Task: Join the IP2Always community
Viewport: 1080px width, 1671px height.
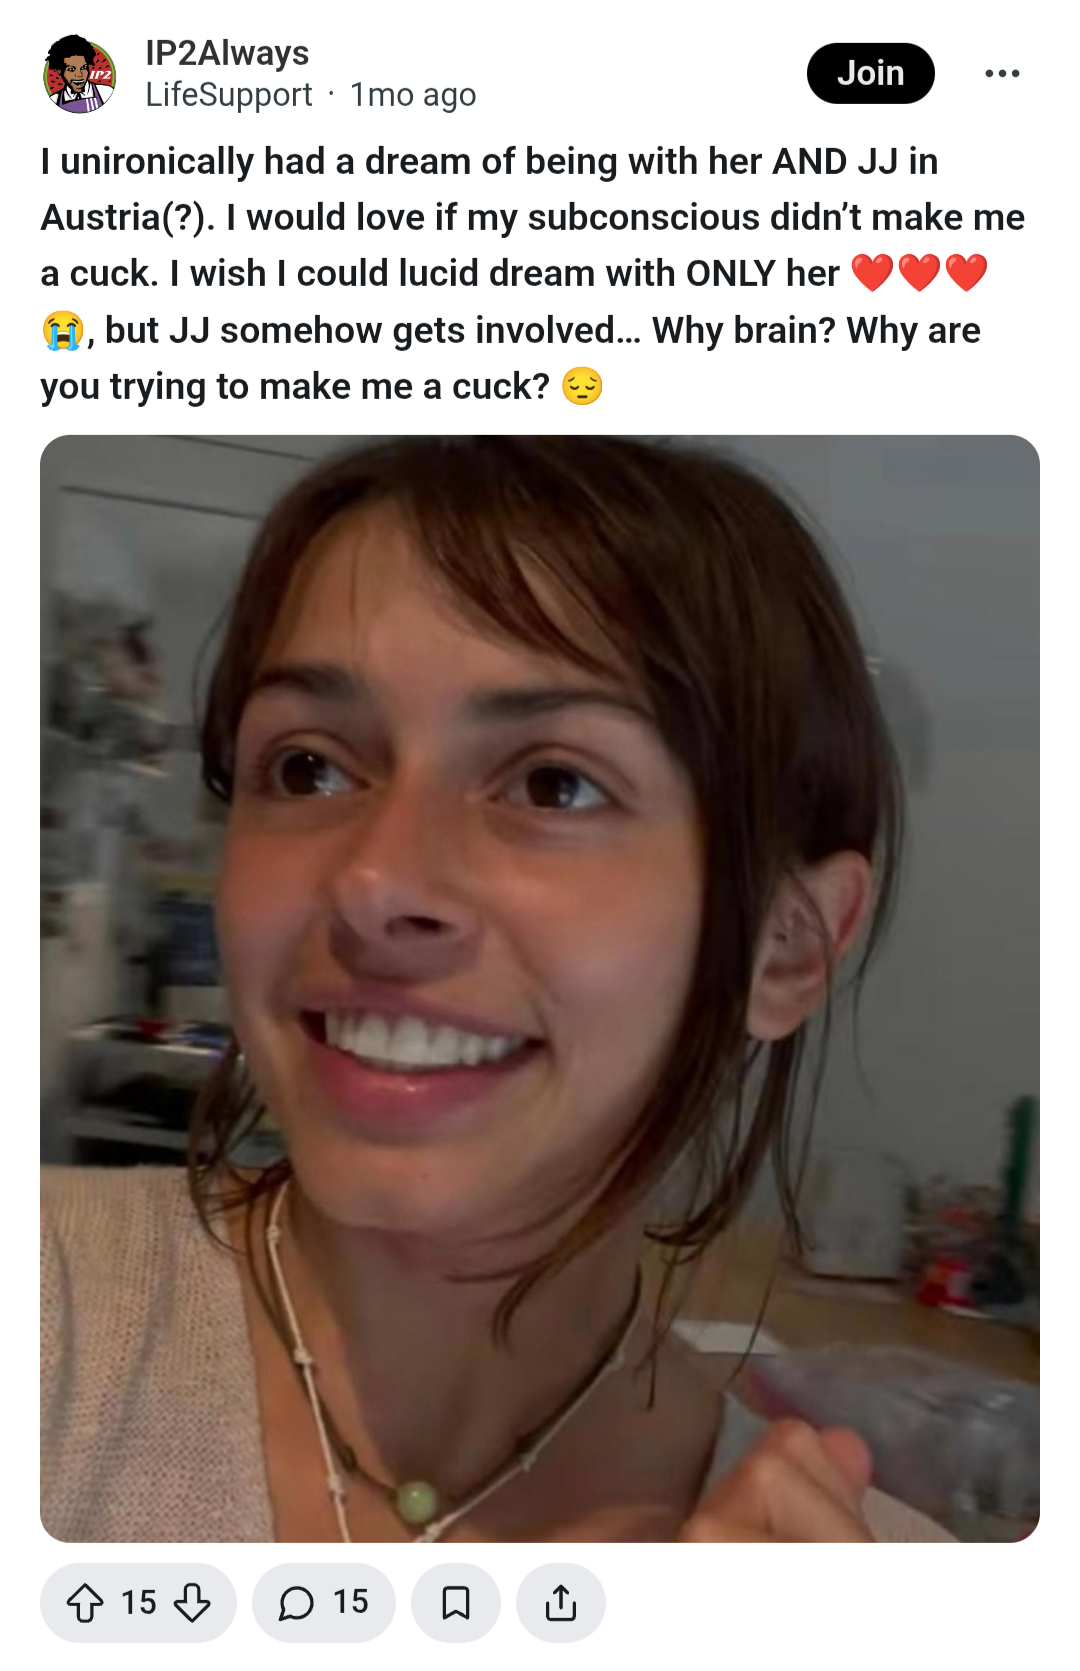Action: point(870,73)
